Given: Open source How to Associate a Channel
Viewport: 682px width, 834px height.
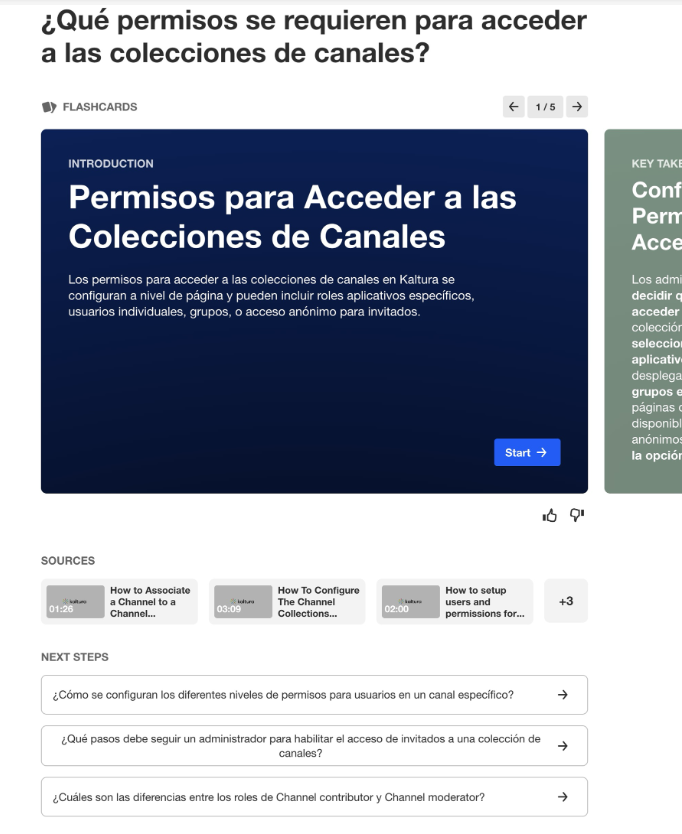Looking at the screenshot, I should (x=119, y=602).
